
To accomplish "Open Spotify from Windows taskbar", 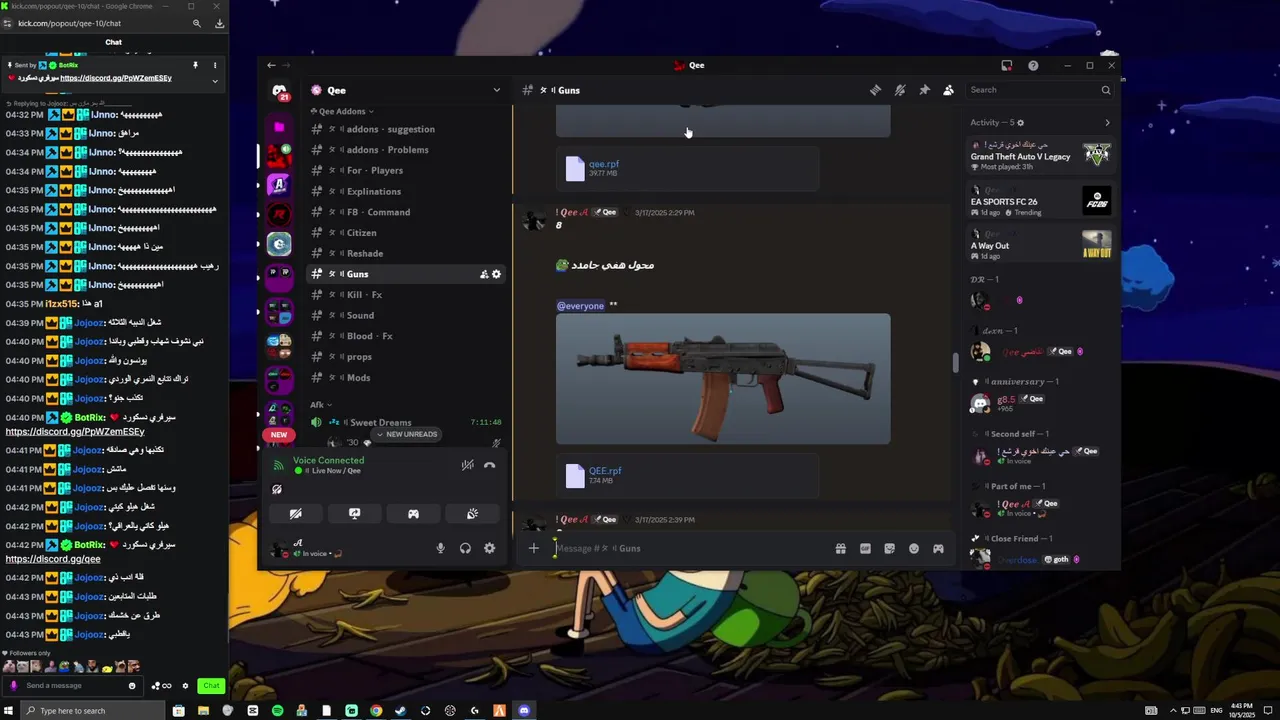I will click(x=277, y=711).
